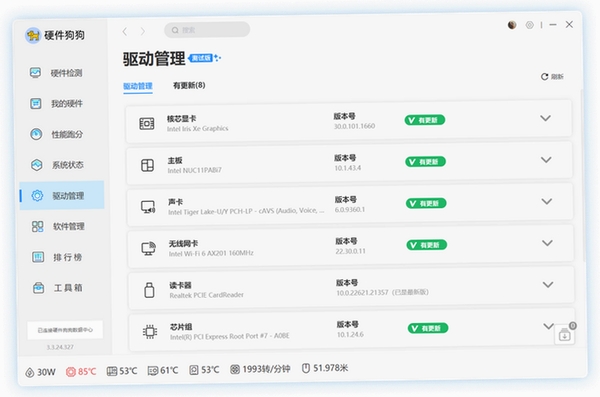The height and width of the screenshot is (397, 600).
Task: Select 驱动管理 sidebar entry
Action: [62, 195]
